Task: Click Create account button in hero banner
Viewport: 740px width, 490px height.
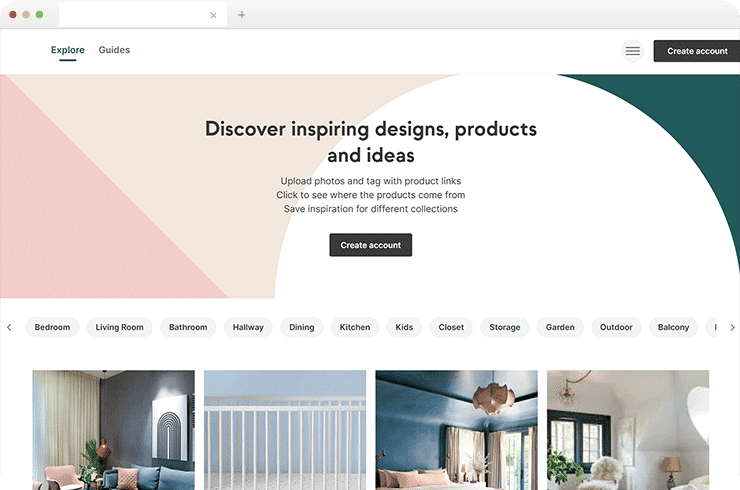Action: point(370,245)
